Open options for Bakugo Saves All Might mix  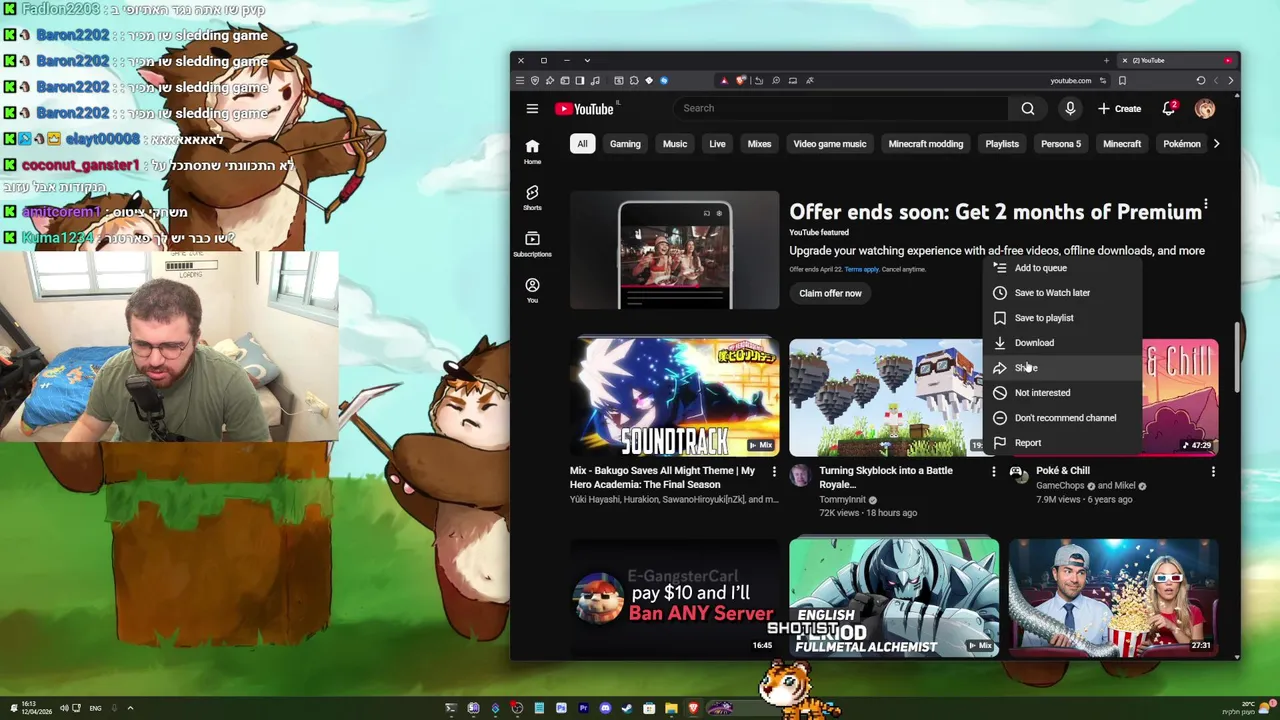[773, 471]
